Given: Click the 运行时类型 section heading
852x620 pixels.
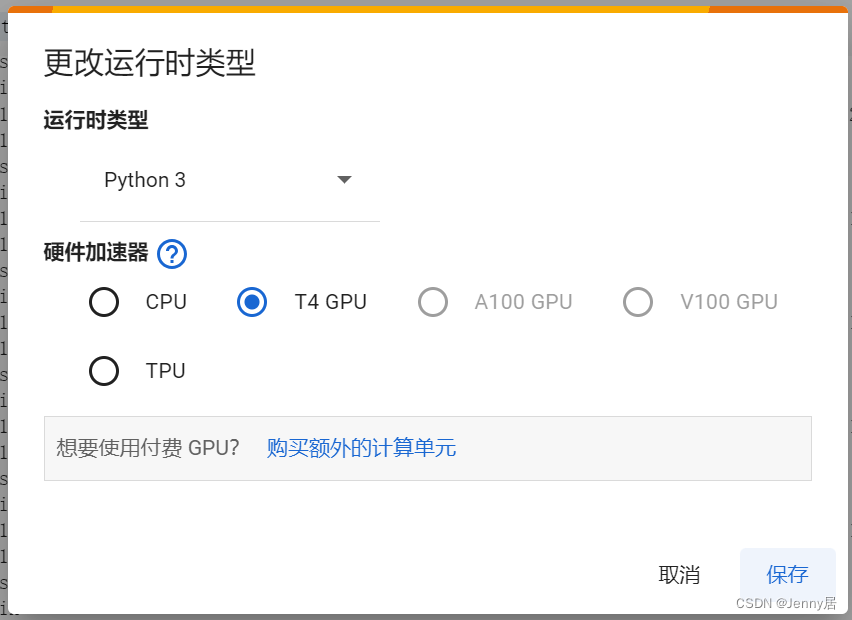Looking at the screenshot, I should pyautogui.click(x=96, y=120).
